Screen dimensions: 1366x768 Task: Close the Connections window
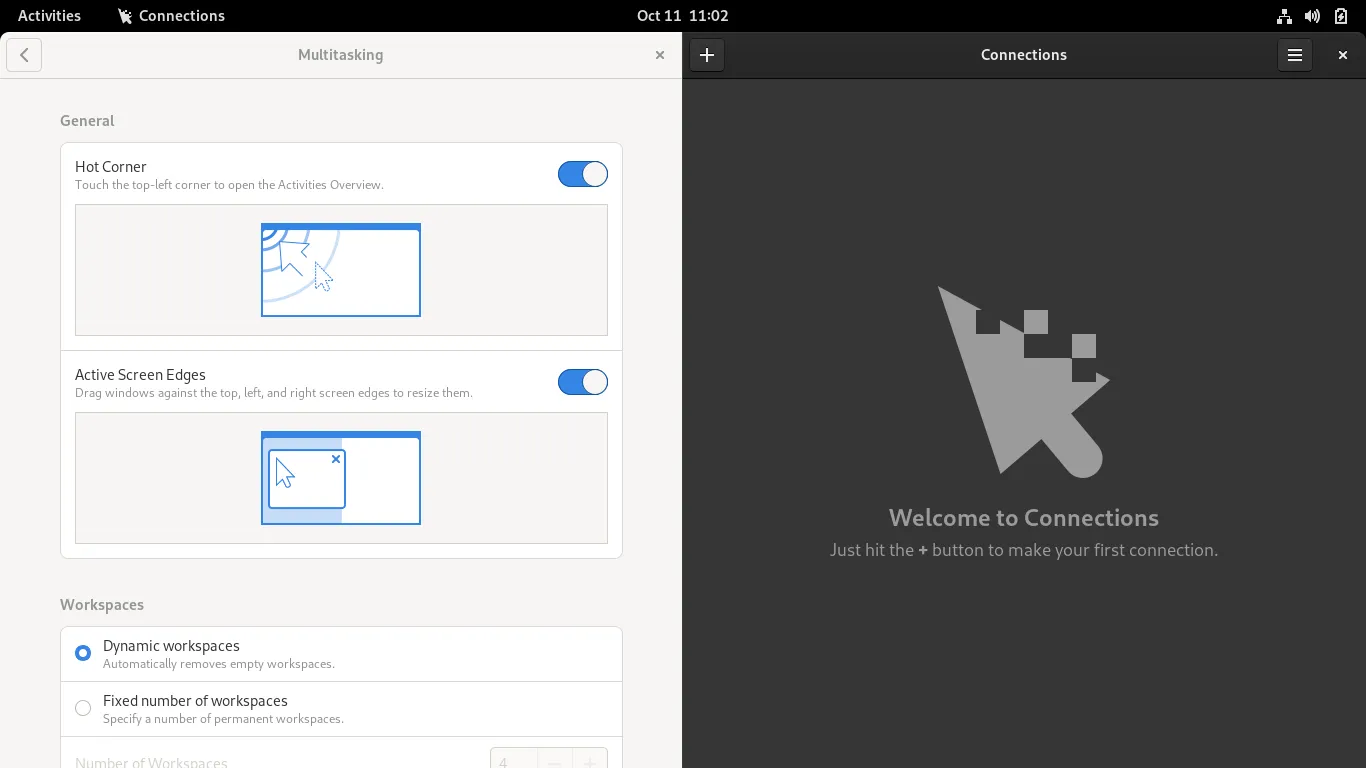[x=1342, y=55]
